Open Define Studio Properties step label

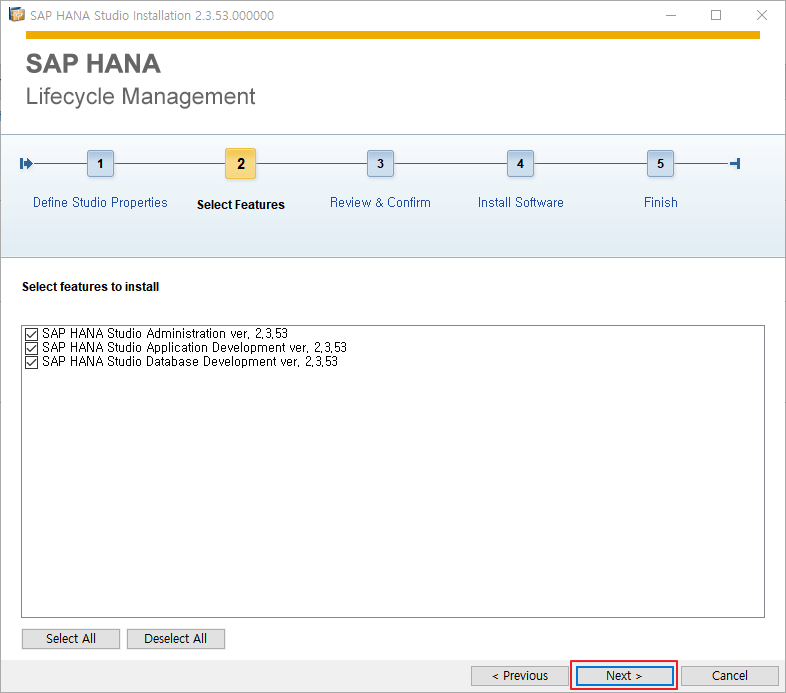pyautogui.click(x=100, y=203)
